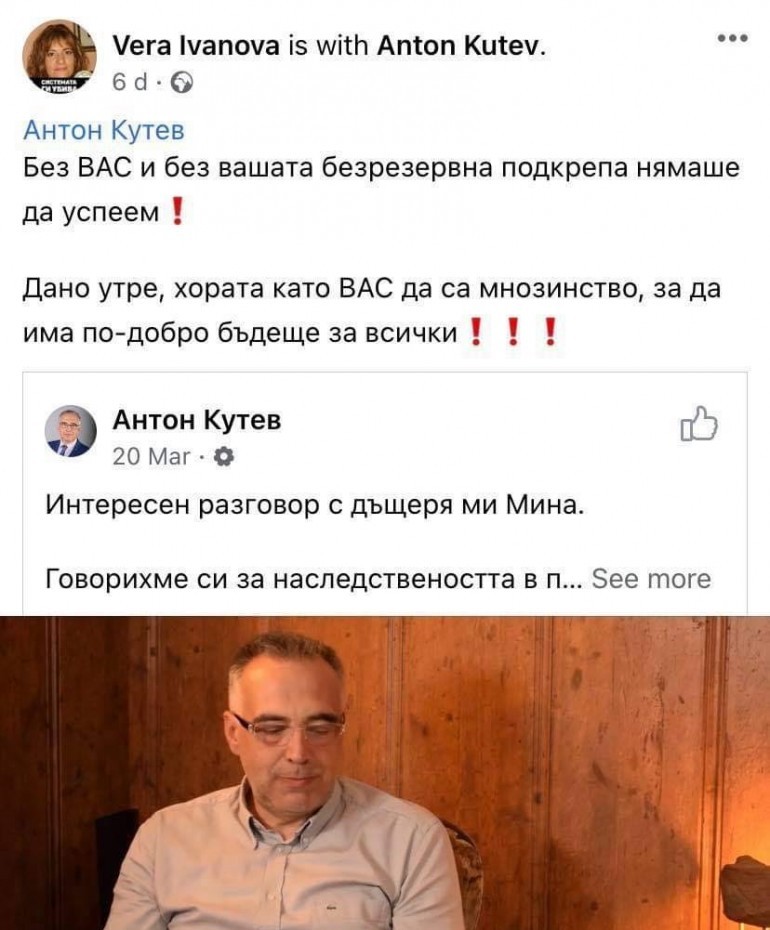Open Антон Кутев's small avatar in shared post

[71, 431]
